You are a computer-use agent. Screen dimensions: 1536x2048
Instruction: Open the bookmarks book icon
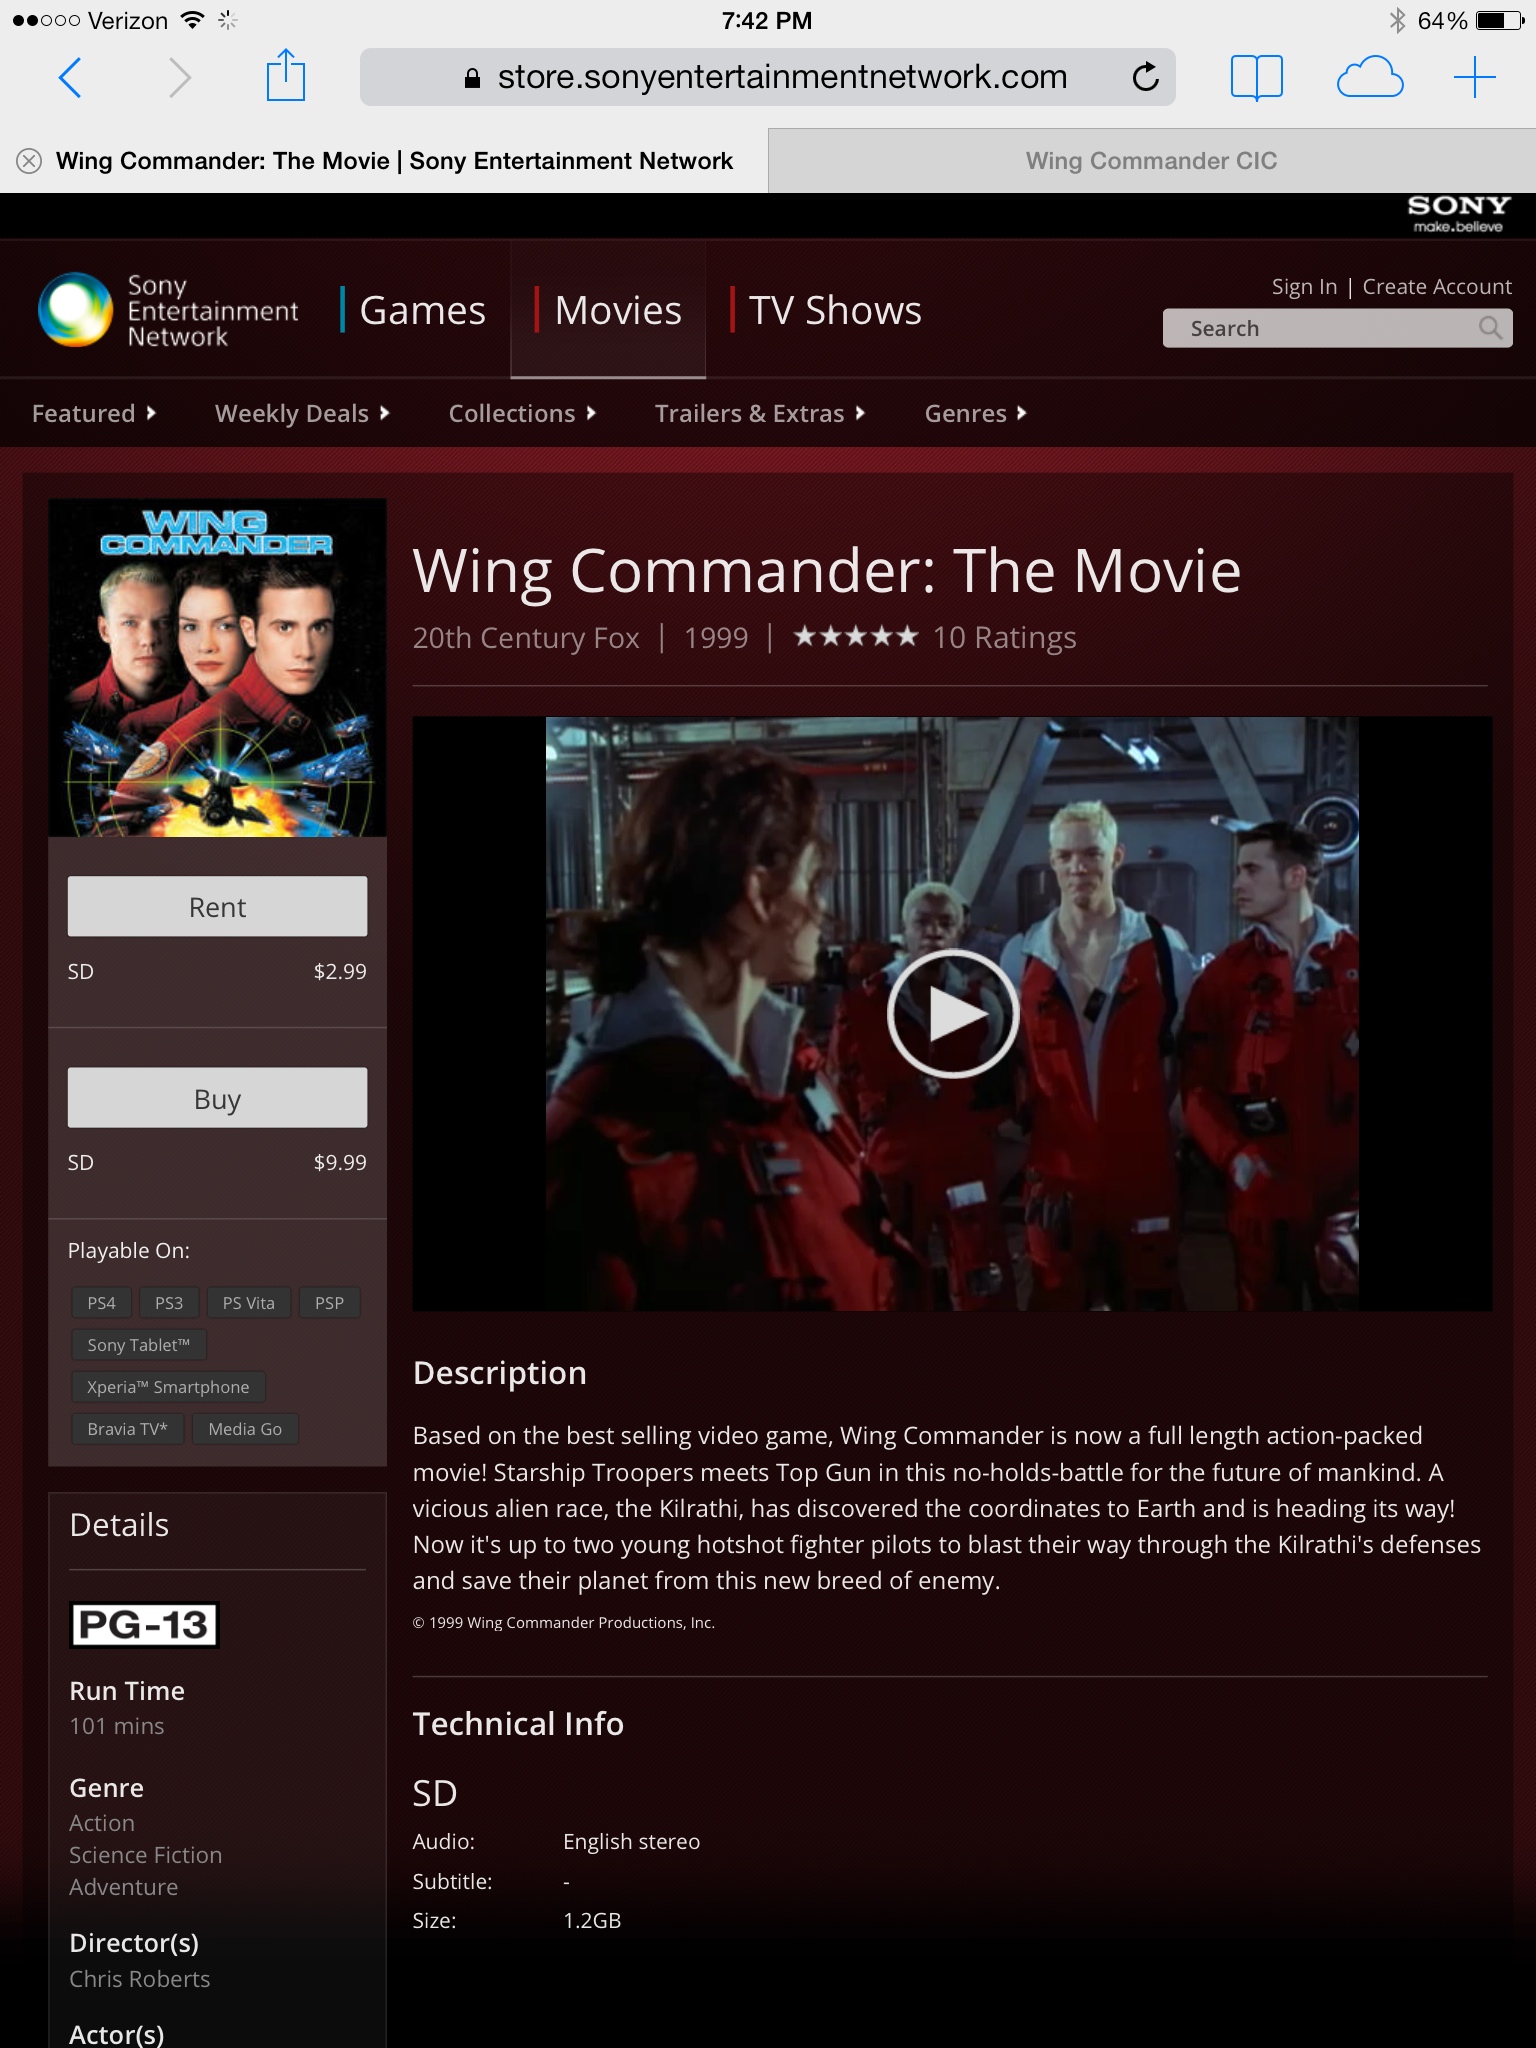(x=1256, y=77)
